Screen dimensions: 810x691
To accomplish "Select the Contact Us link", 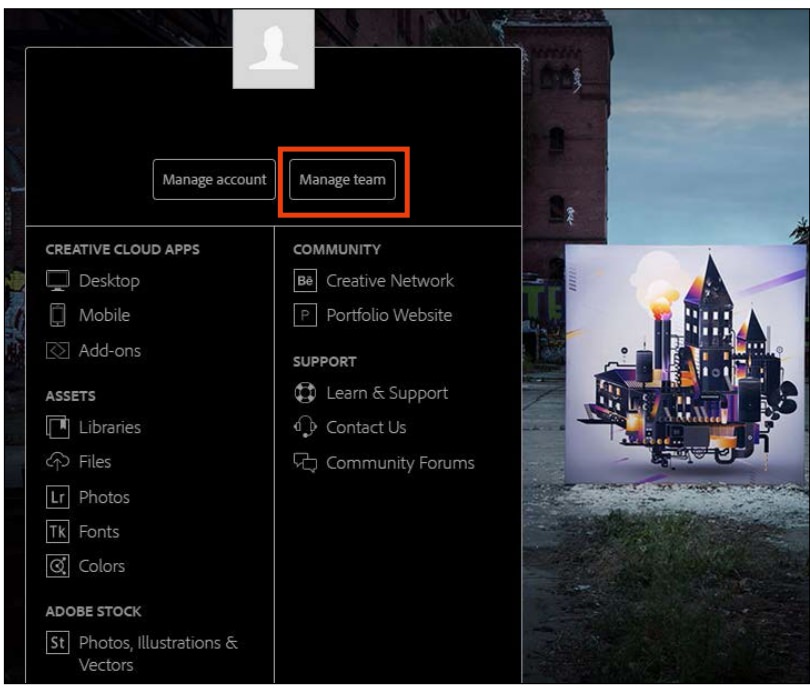I will click(366, 427).
